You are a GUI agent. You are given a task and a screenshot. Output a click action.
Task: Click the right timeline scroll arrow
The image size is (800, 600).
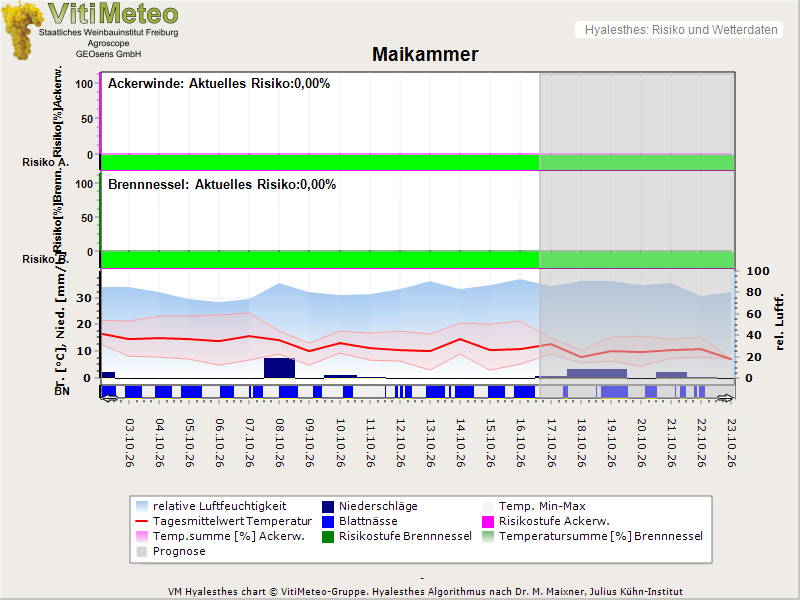725,398
